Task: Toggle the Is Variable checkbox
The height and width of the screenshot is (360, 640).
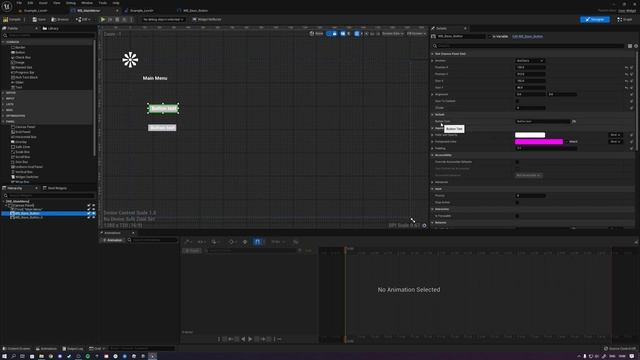Action: tap(490, 36)
